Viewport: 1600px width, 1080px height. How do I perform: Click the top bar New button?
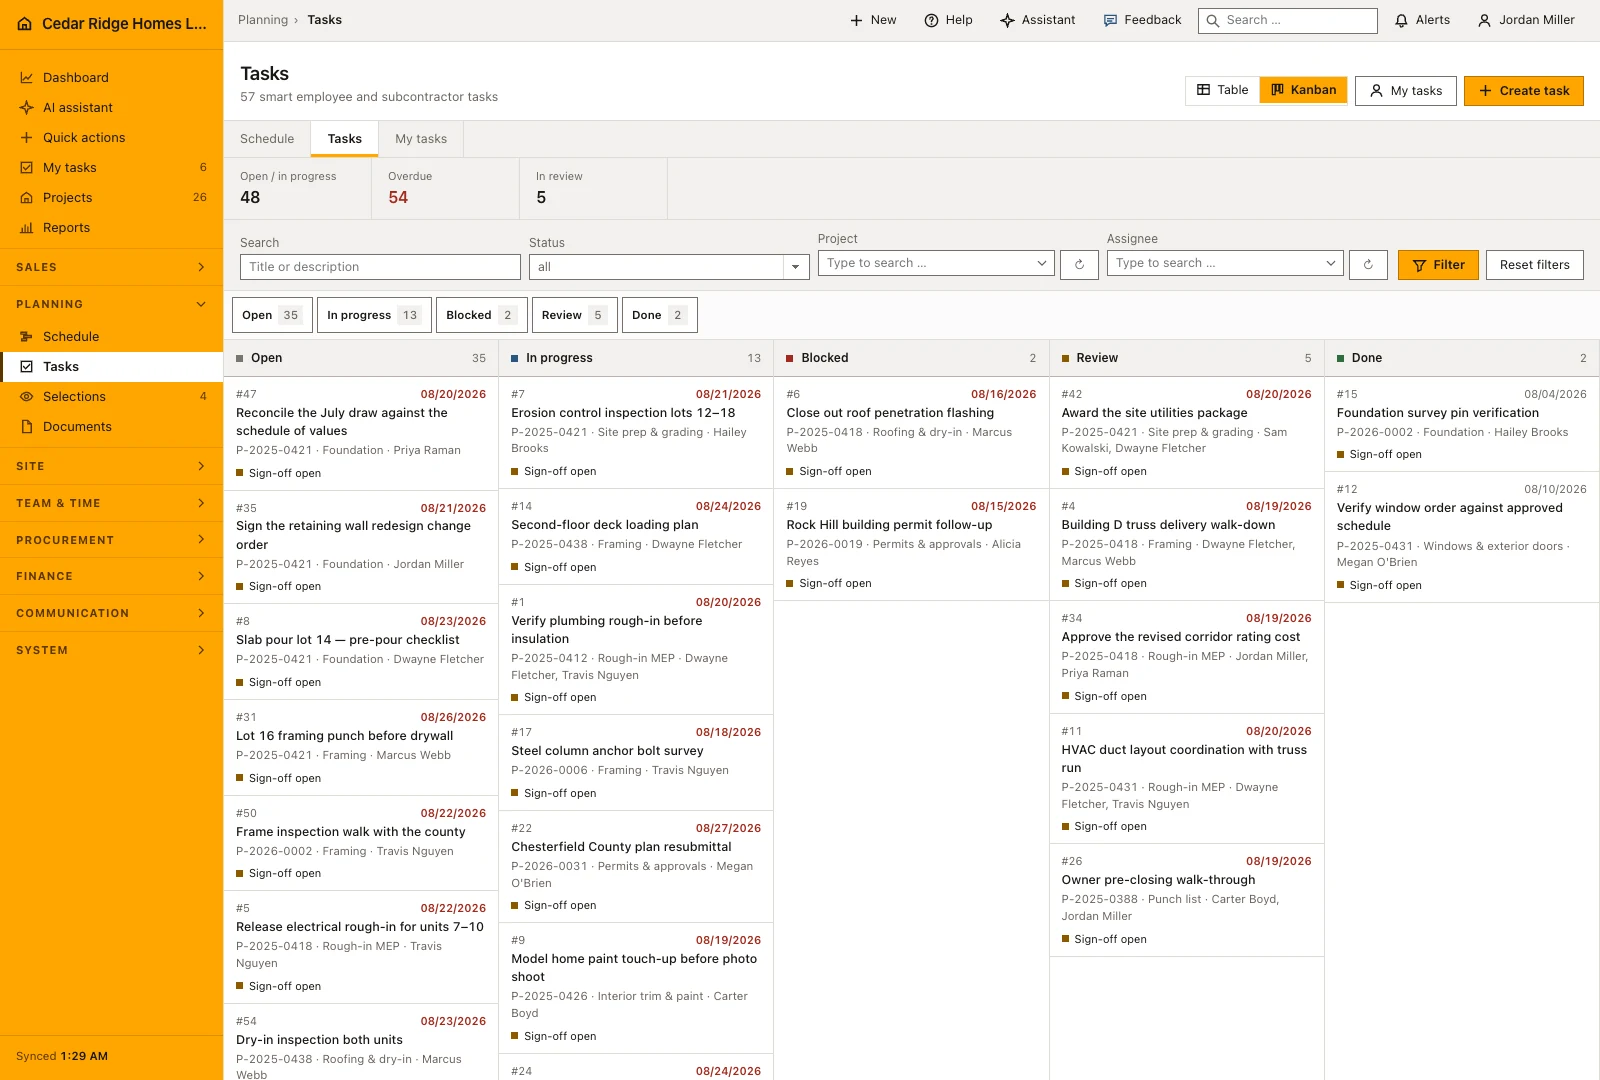click(873, 20)
